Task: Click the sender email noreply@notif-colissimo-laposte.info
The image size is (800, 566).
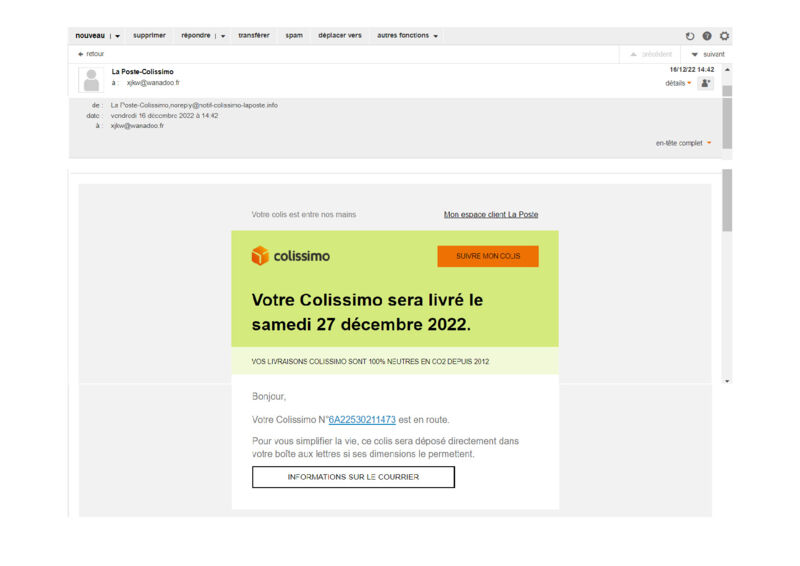Action: coord(224,105)
